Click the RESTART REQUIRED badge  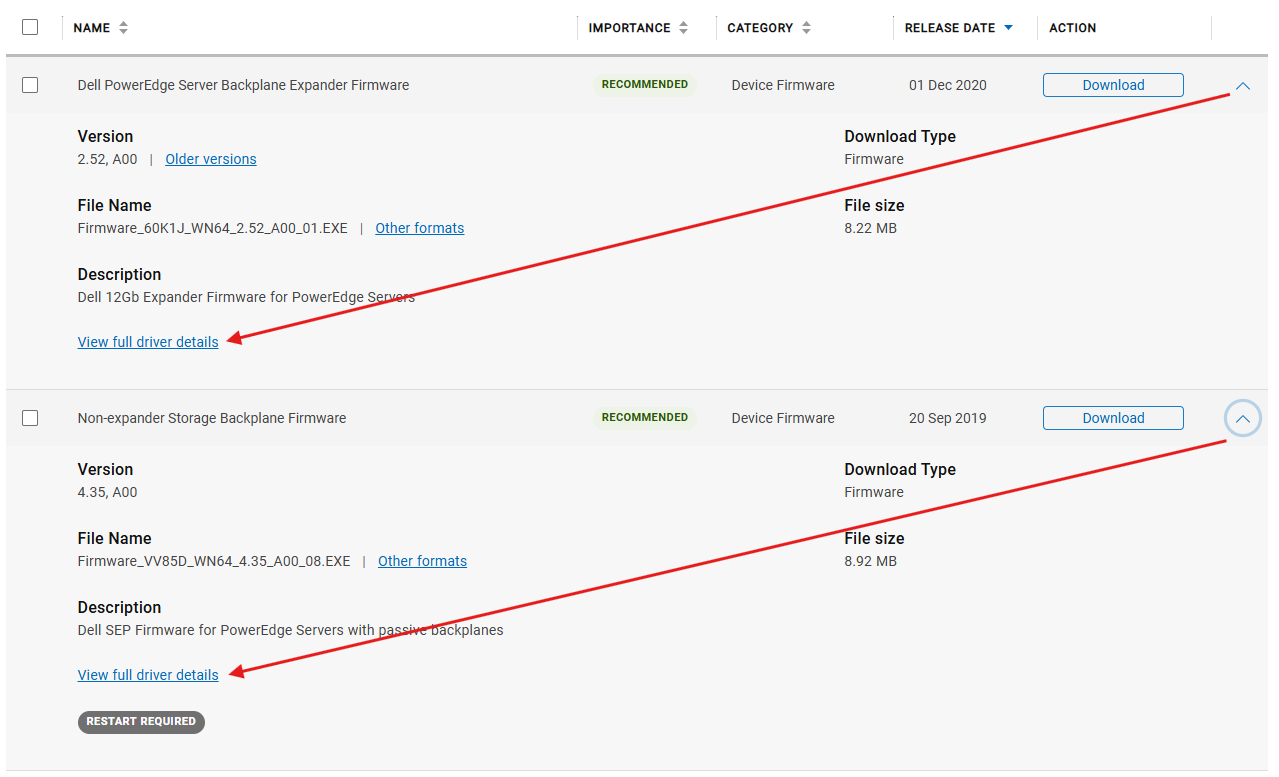click(141, 722)
